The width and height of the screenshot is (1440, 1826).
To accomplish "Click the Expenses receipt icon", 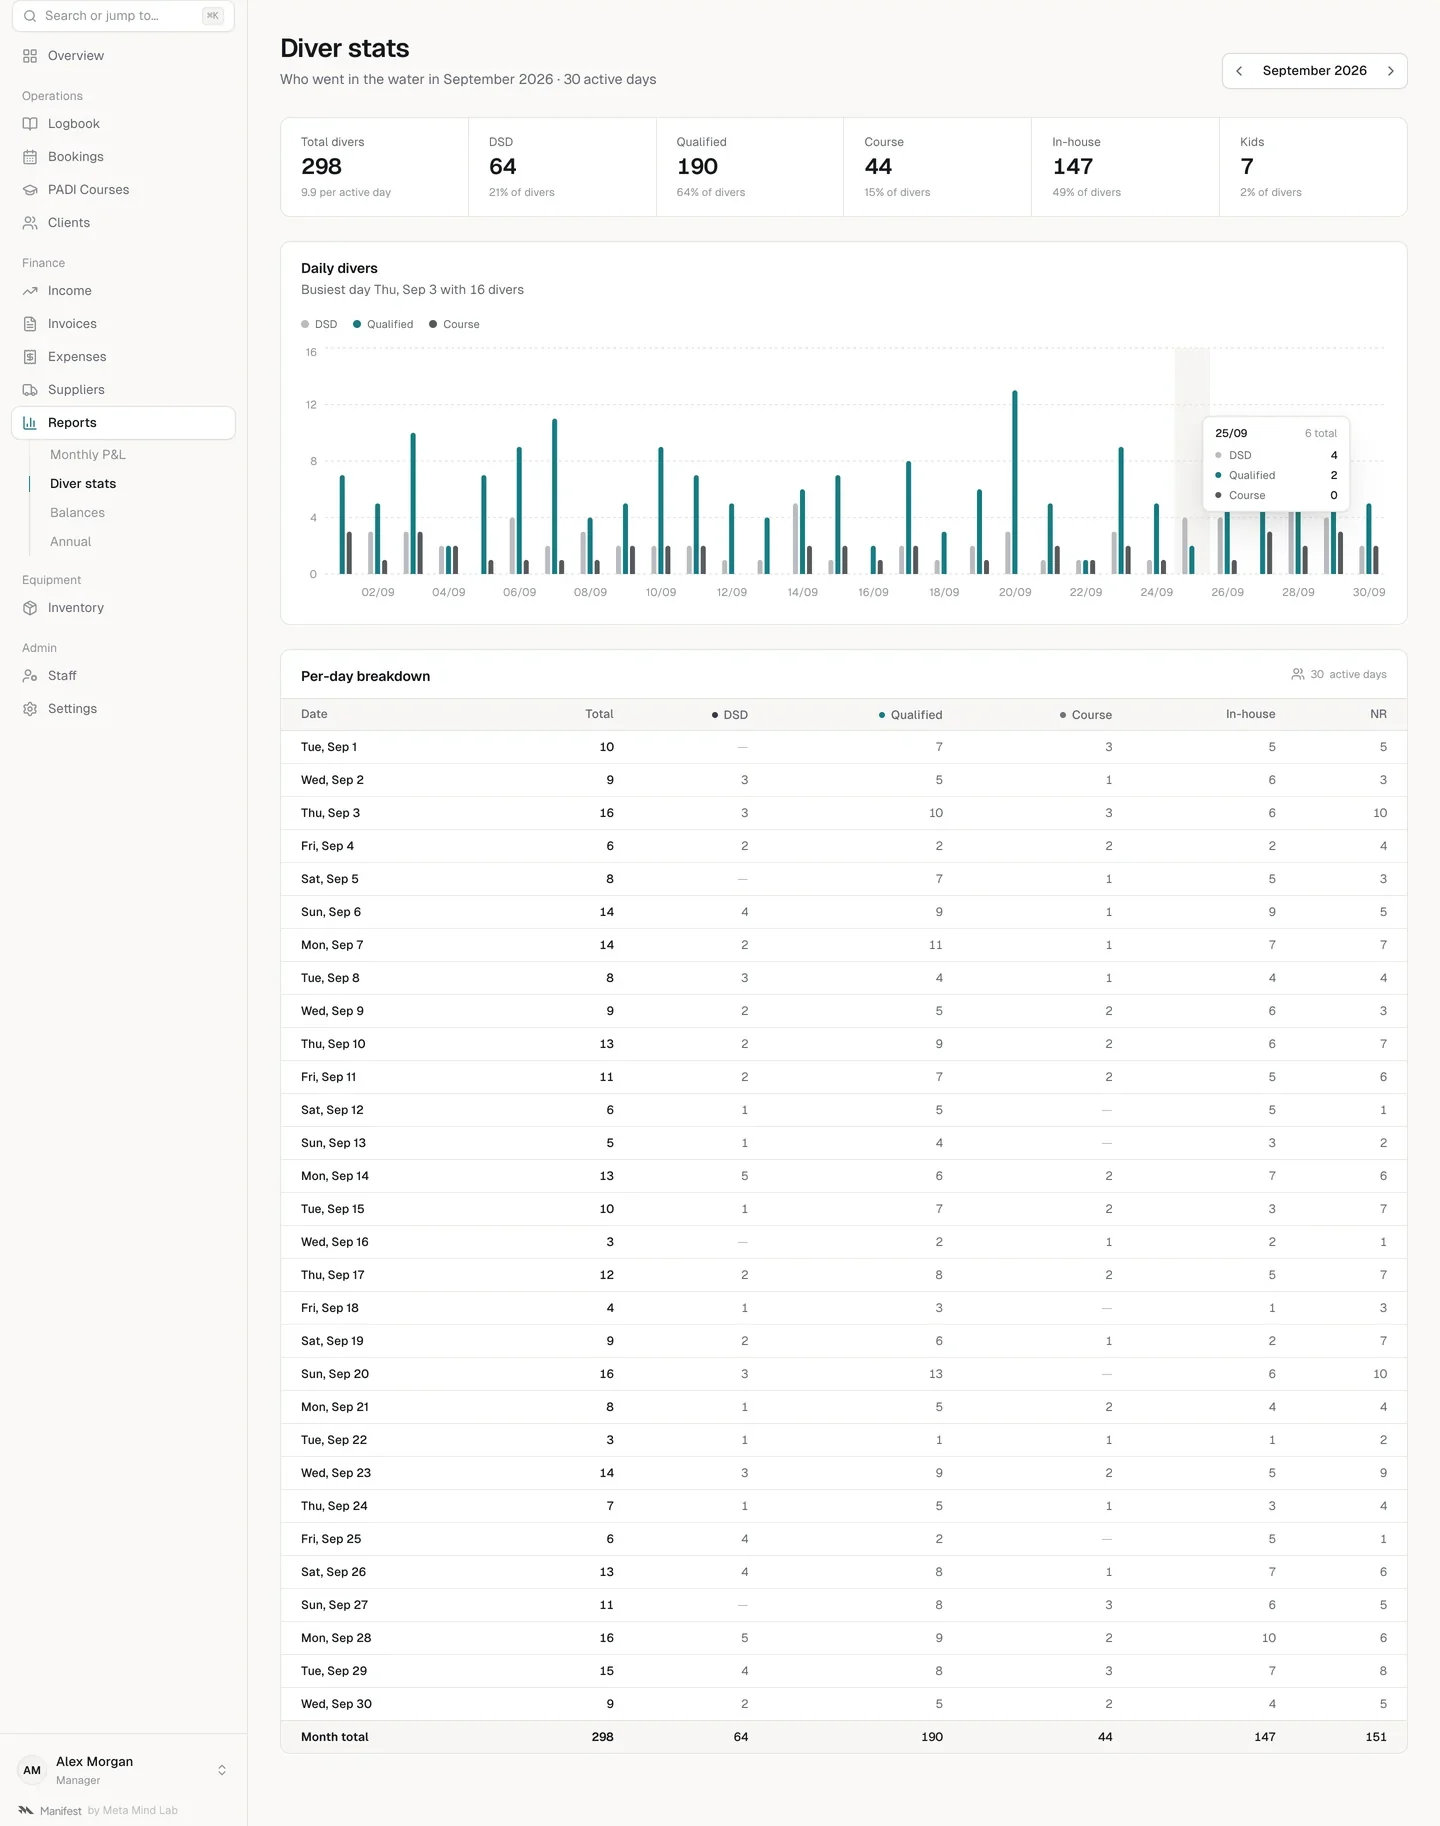I will click(x=30, y=357).
